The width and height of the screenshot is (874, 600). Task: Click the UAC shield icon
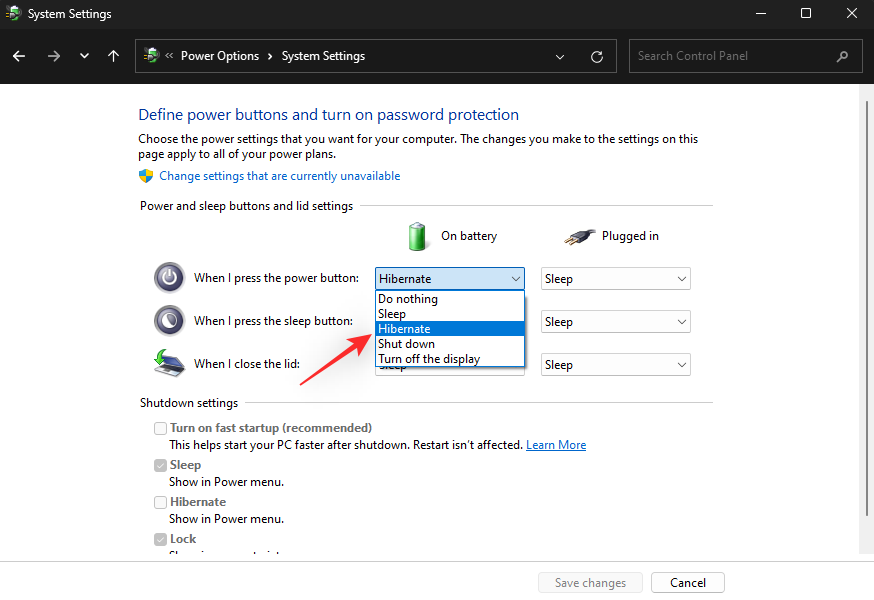pyautogui.click(x=146, y=176)
